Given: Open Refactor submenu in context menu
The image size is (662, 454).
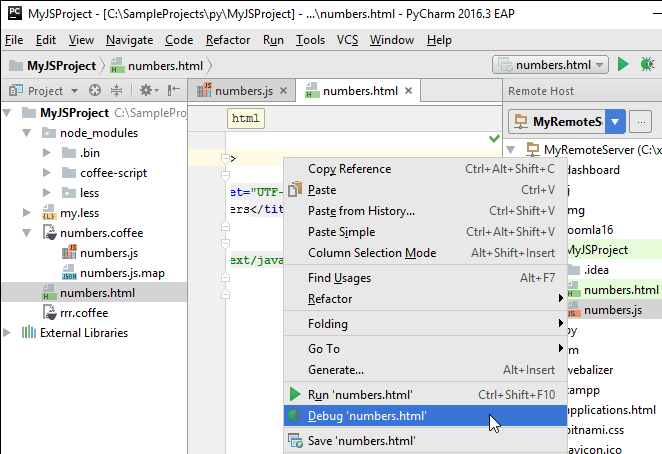Looking at the screenshot, I should pos(425,299).
